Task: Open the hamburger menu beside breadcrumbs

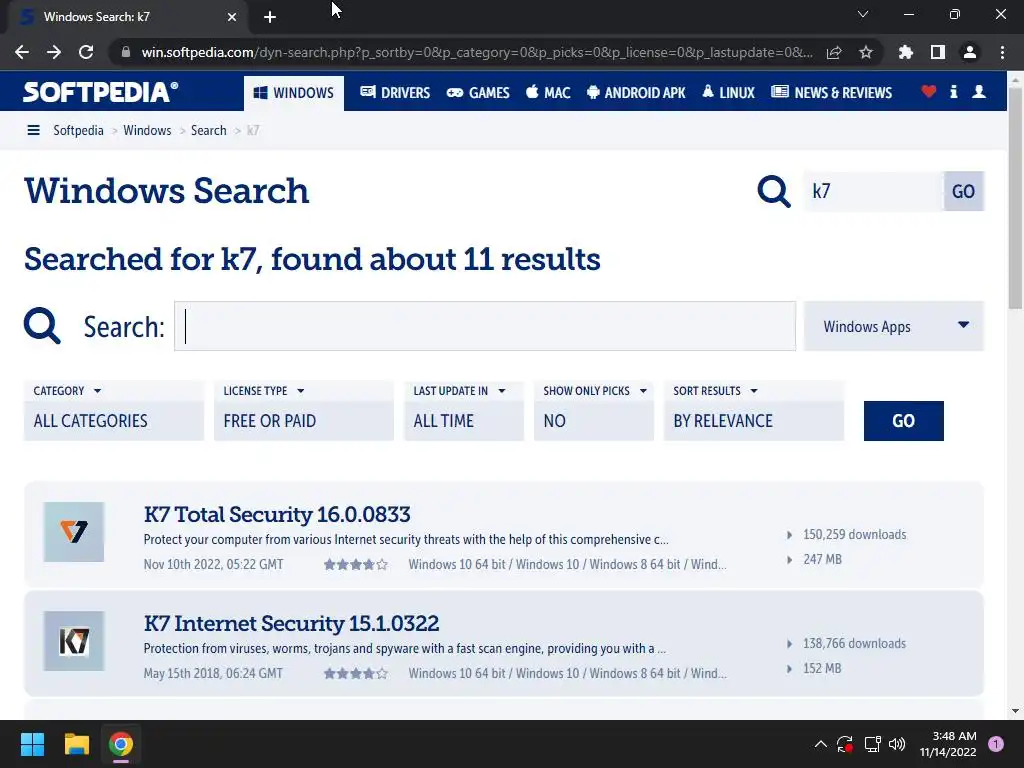Action: [33, 131]
